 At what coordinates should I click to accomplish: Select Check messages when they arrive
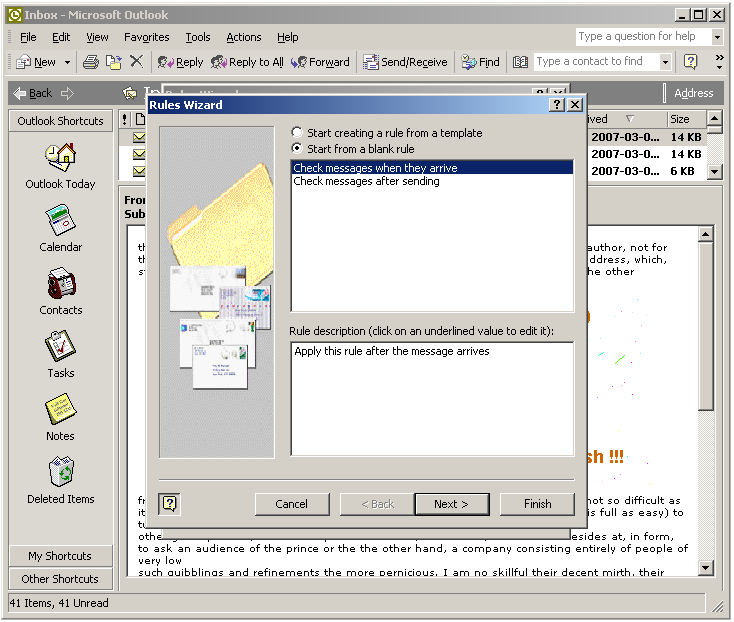[432, 168]
